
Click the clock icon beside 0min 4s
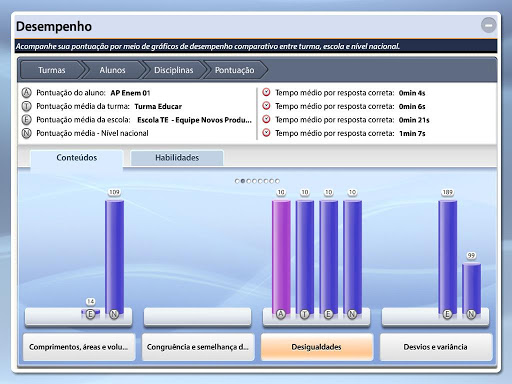tap(266, 92)
